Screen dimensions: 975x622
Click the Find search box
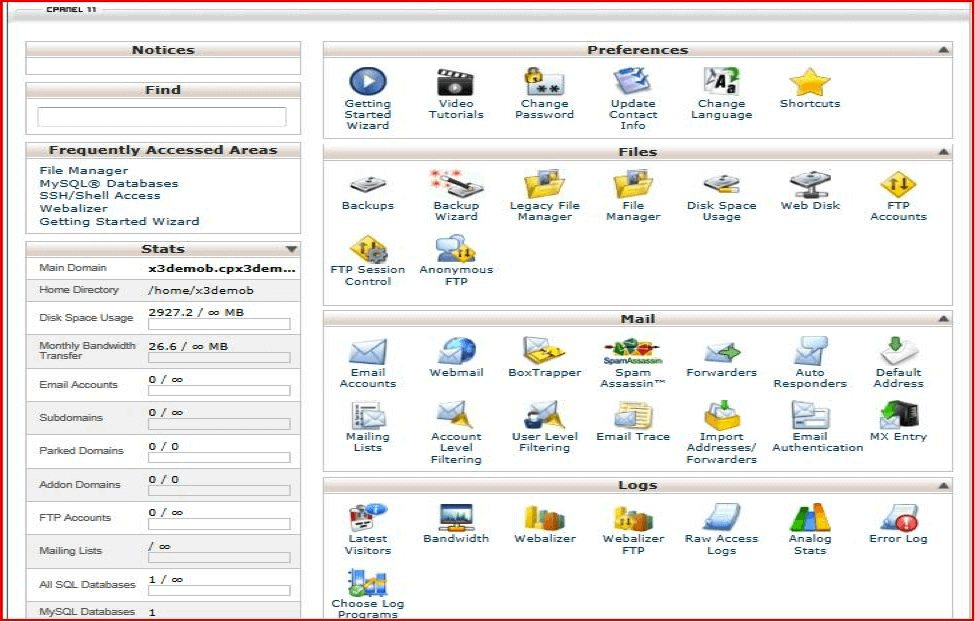coord(162,117)
